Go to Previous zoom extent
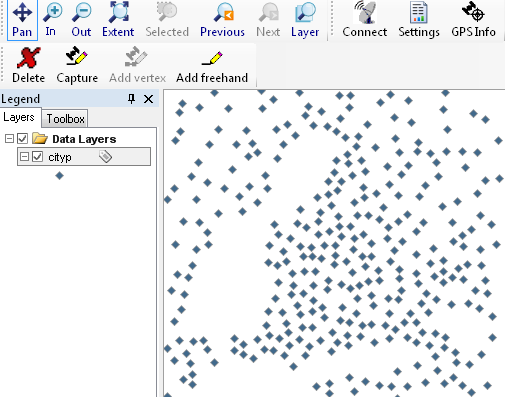 tap(222, 20)
